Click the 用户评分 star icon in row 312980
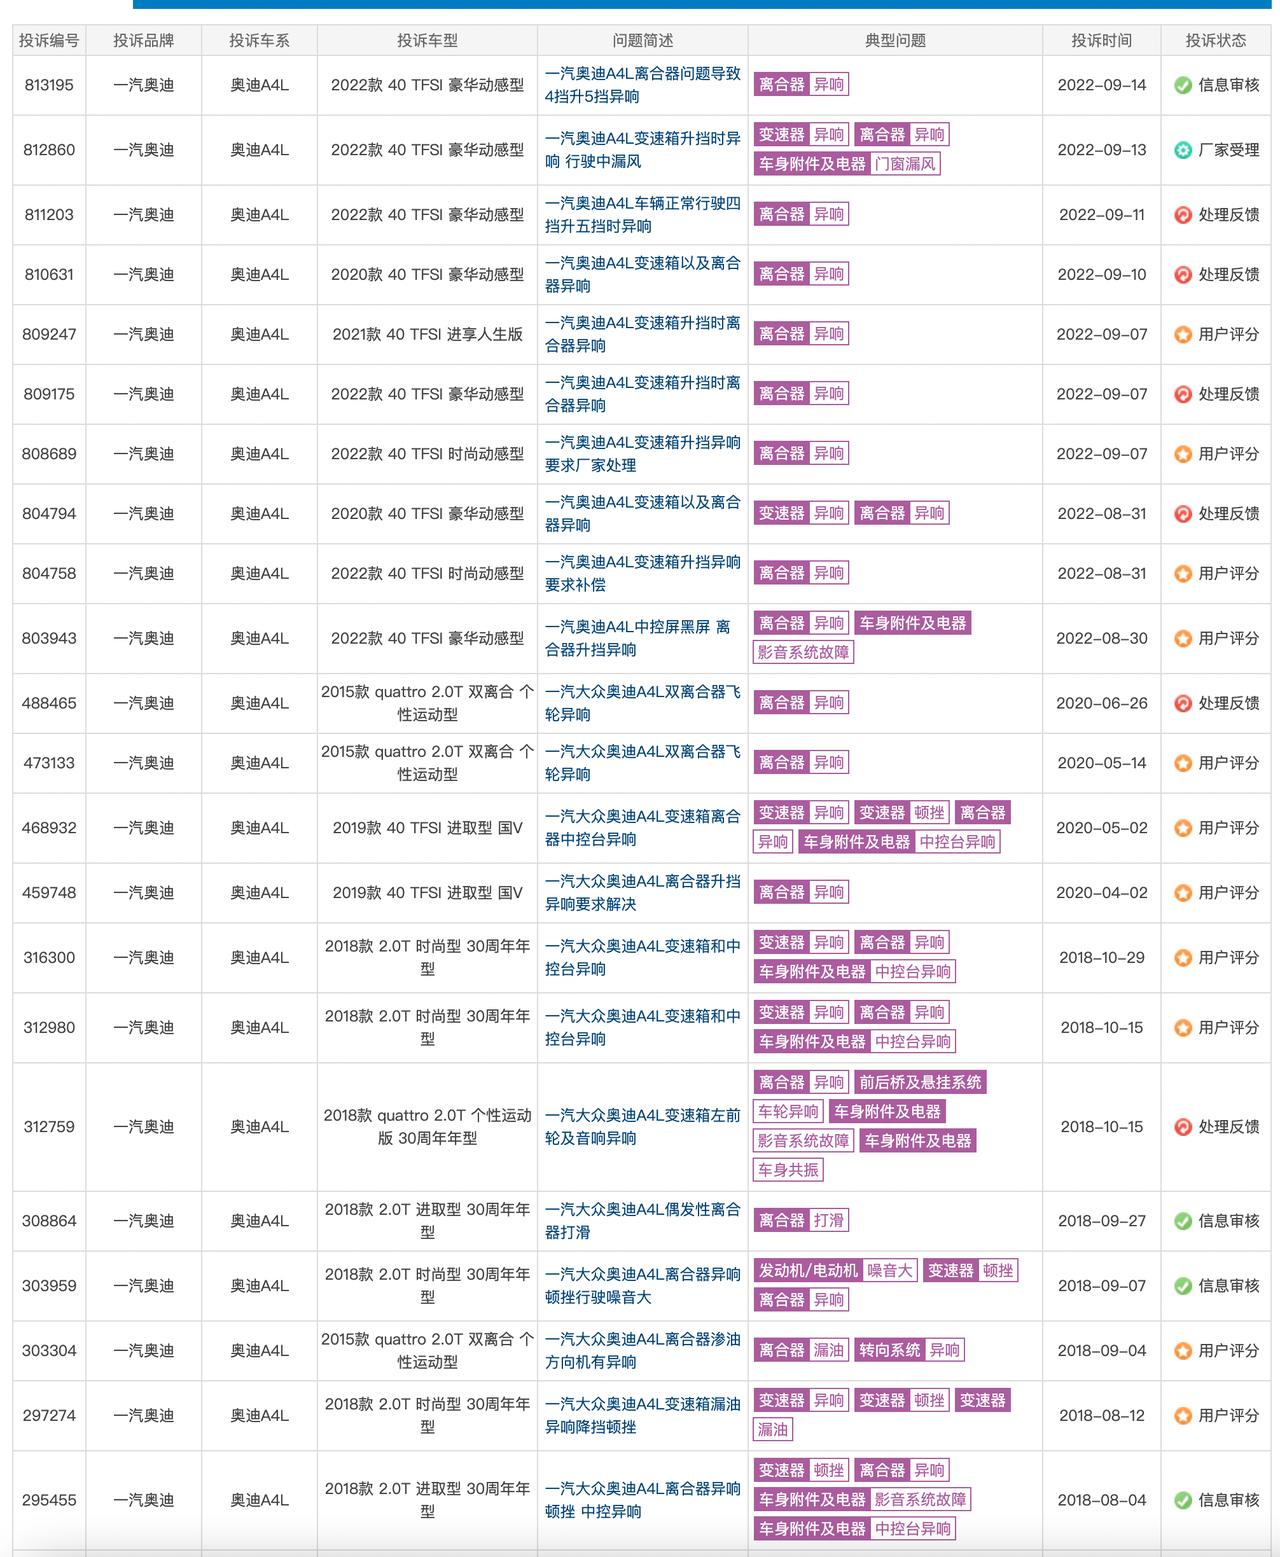Image resolution: width=1280 pixels, height=1557 pixels. point(1183,1028)
